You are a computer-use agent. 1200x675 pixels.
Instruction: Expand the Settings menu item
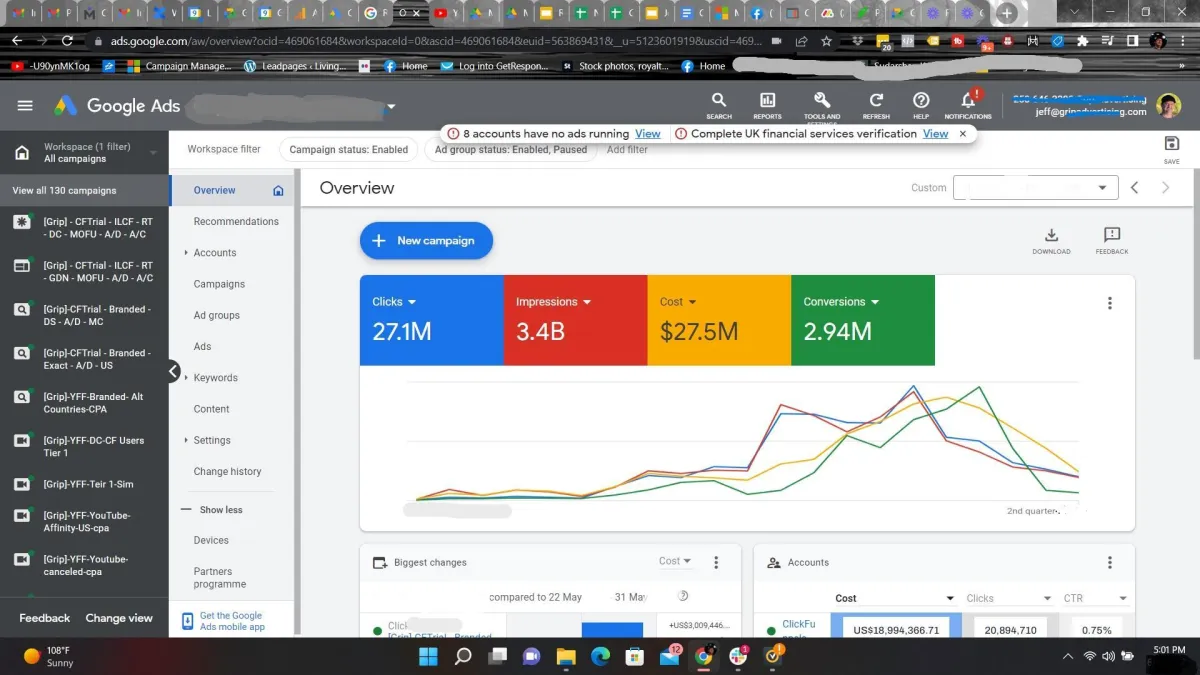coord(186,440)
